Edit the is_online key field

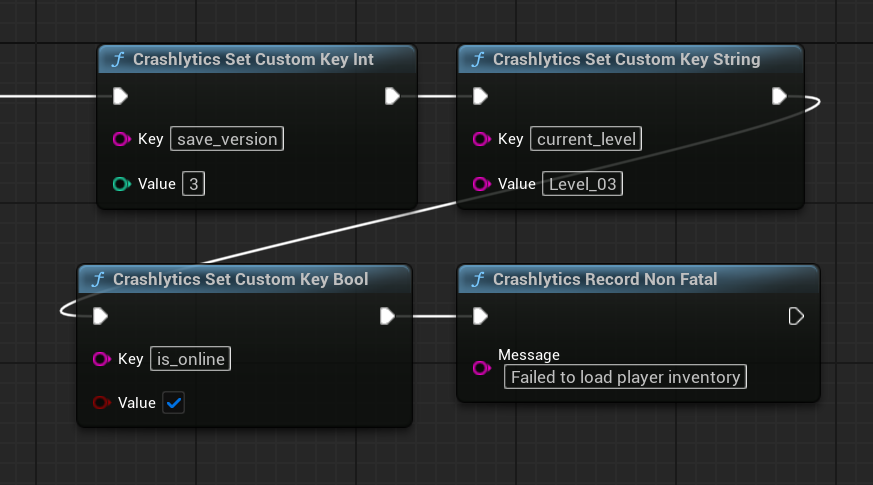pyautogui.click(x=189, y=359)
